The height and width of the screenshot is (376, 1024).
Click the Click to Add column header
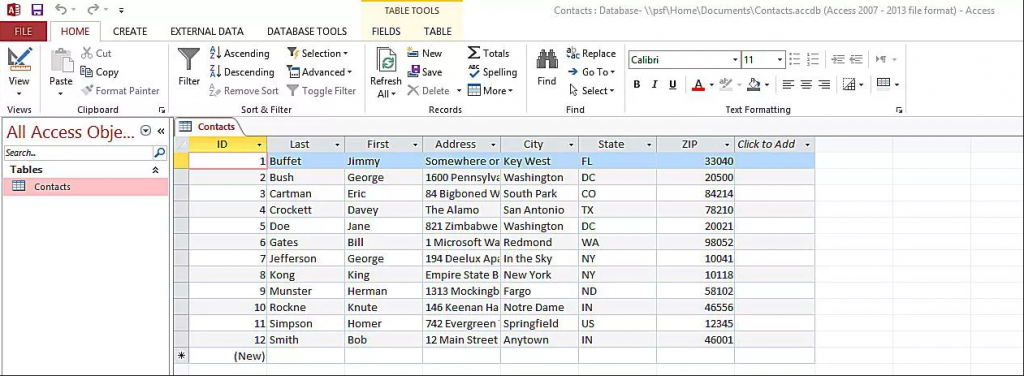point(775,144)
